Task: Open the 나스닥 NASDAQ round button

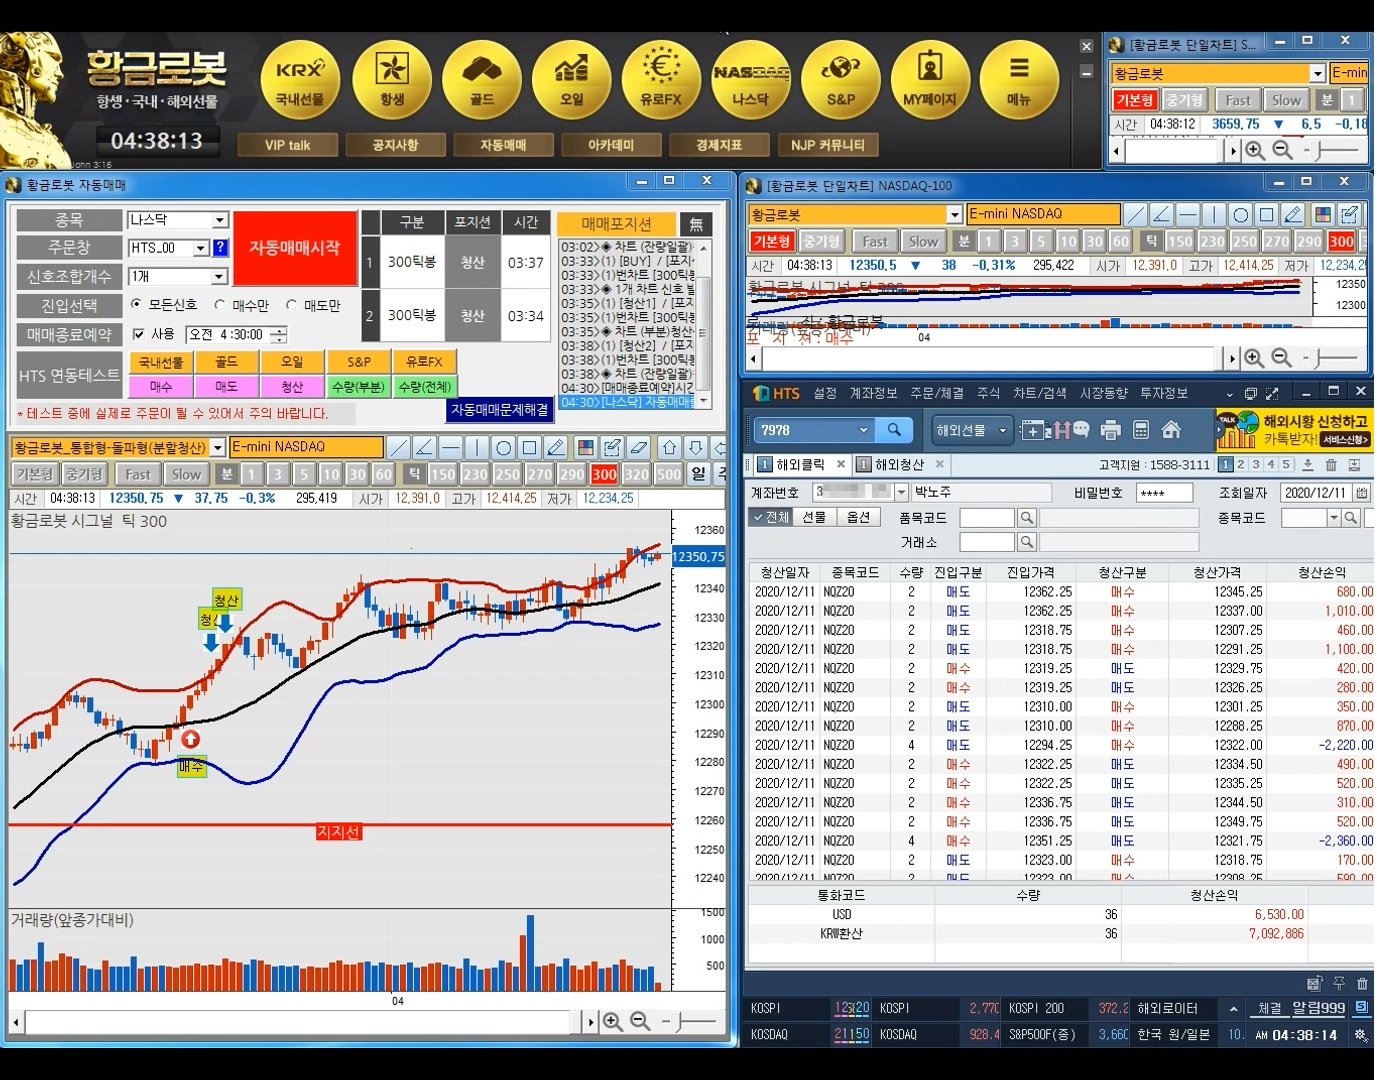Action: 750,79
